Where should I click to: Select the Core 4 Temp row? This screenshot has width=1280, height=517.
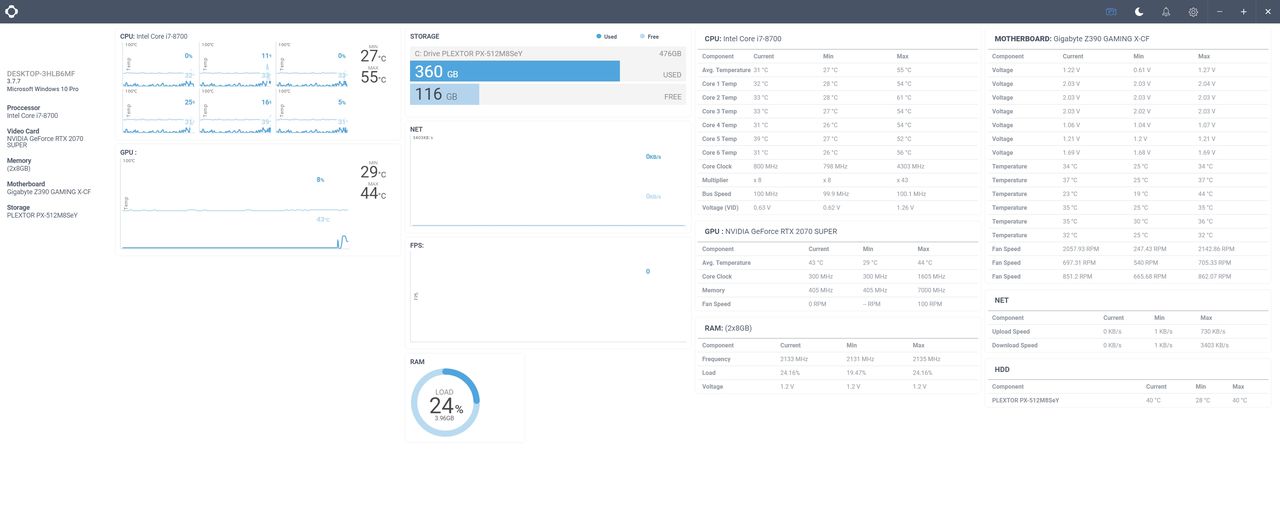point(837,125)
